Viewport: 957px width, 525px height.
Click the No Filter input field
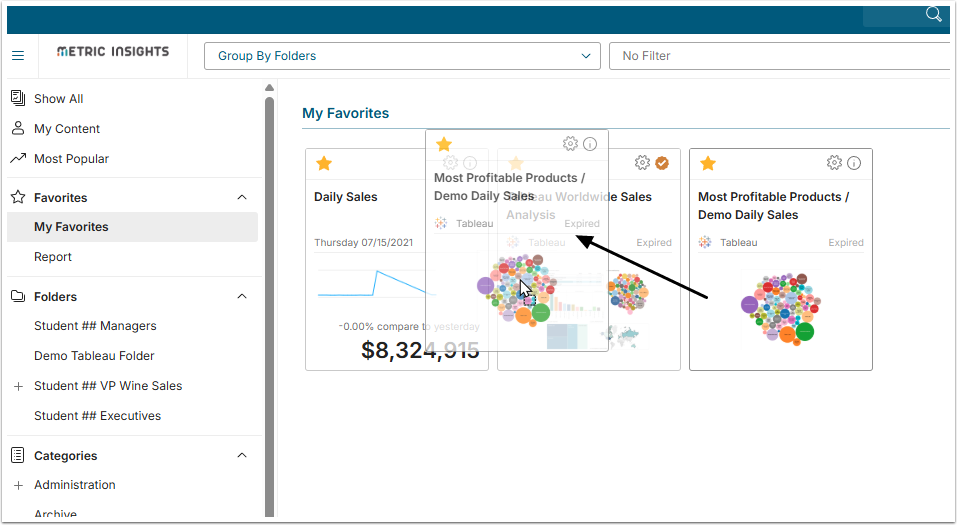(780, 56)
